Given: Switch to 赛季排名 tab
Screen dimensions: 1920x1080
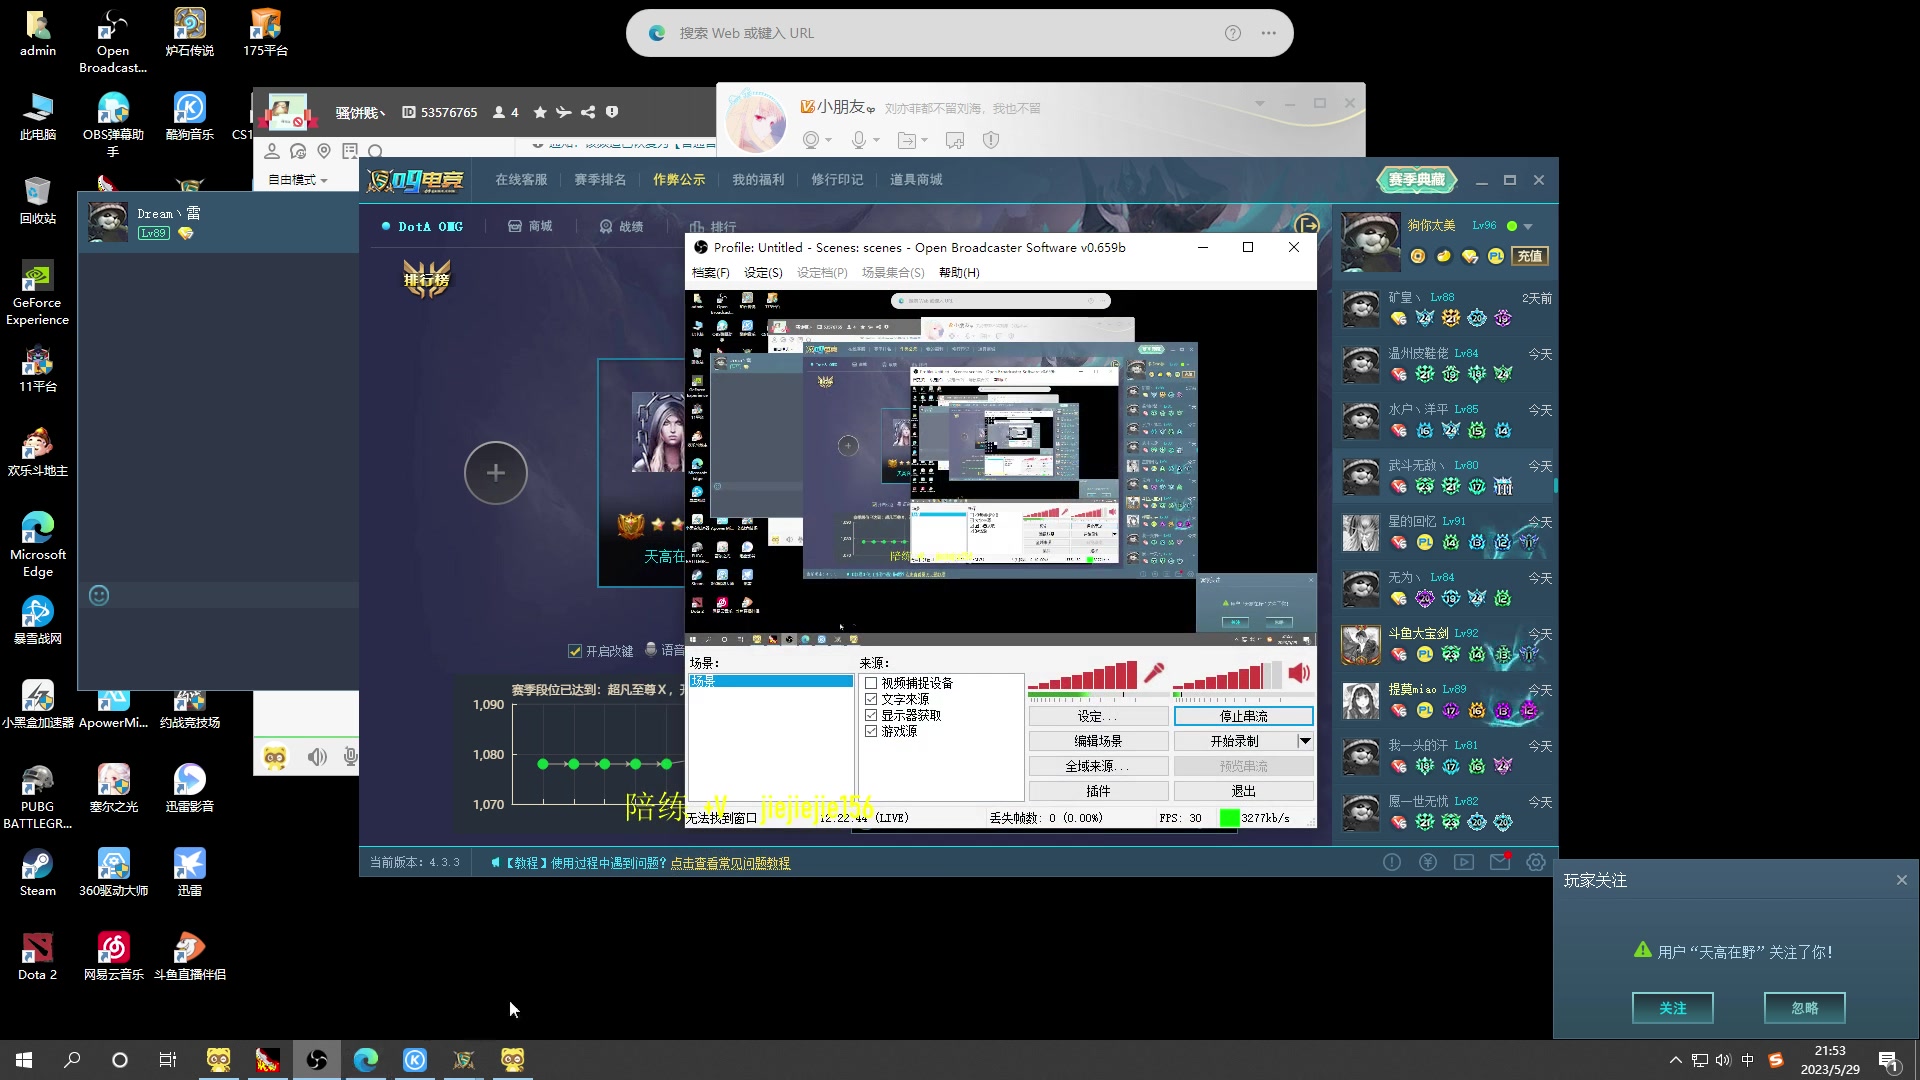Looking at the screenshot, I should [600, 180].
